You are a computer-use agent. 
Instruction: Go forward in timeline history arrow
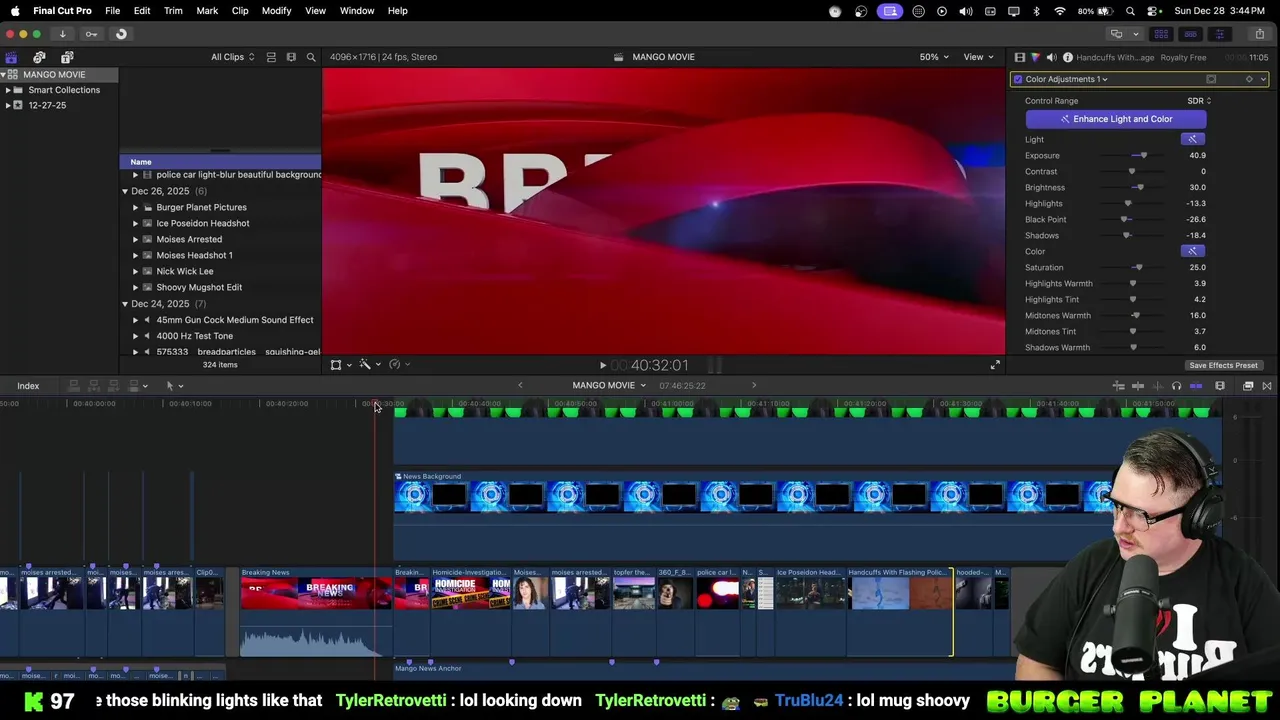(754, 386)
